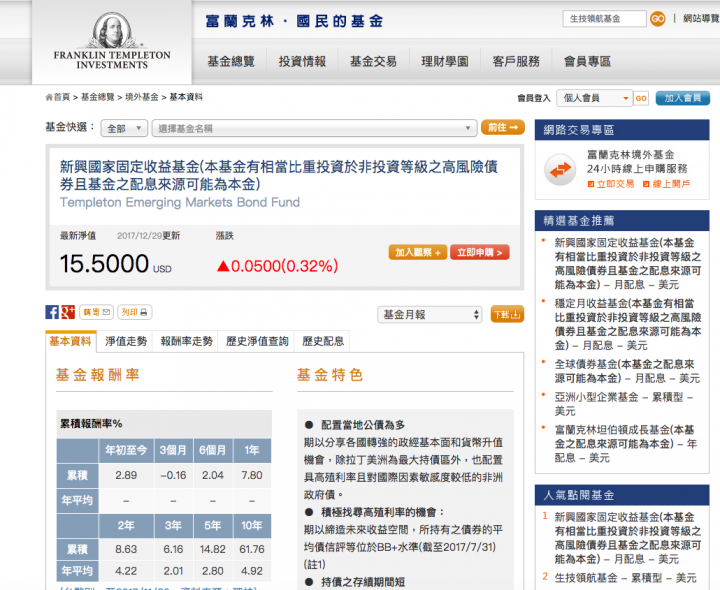
Task: Click the small GO member login button
Action: (x=641, y=98)
